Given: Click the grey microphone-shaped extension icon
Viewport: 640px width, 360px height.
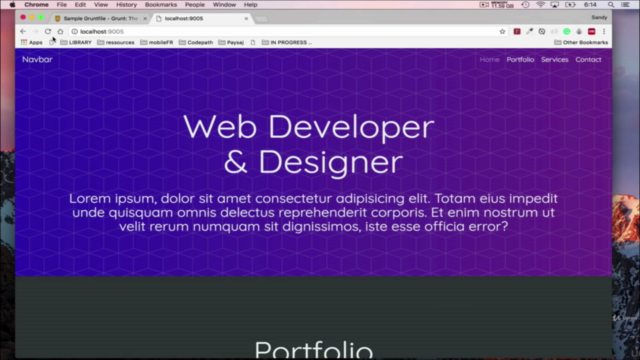Looking at the screenshot, I should tap(579, 31).
